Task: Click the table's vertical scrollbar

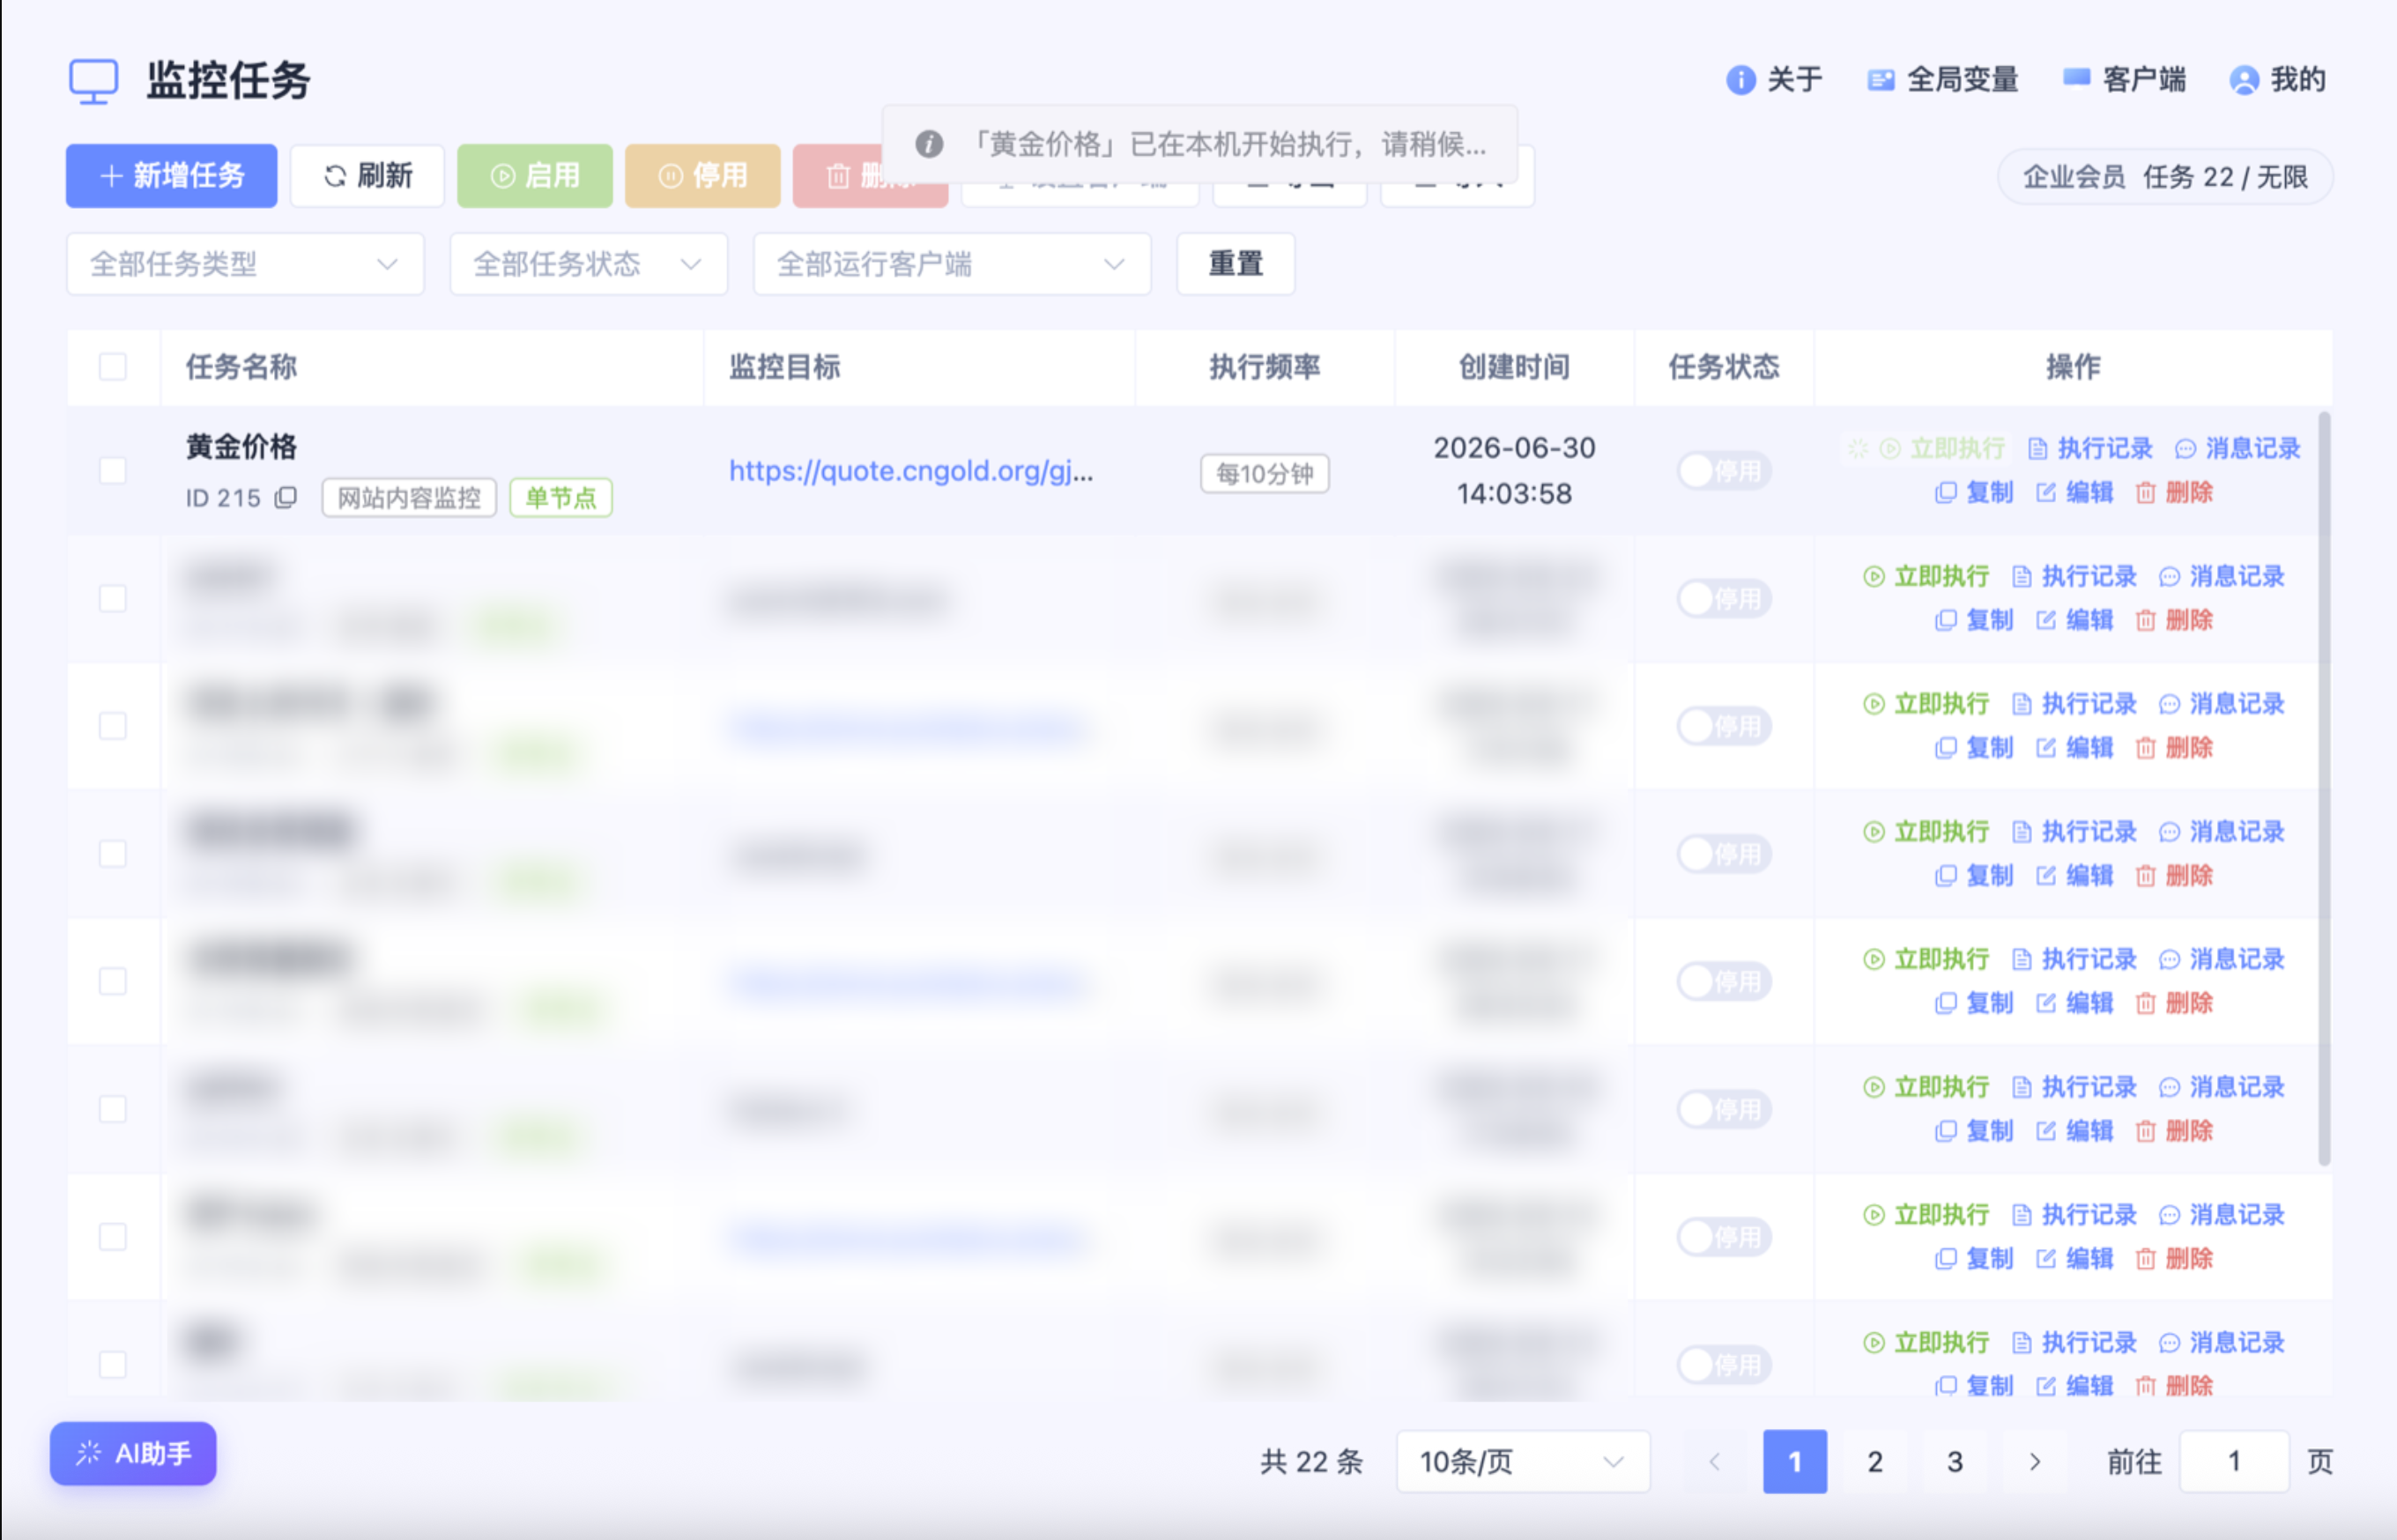Action: coord(2323,788)
